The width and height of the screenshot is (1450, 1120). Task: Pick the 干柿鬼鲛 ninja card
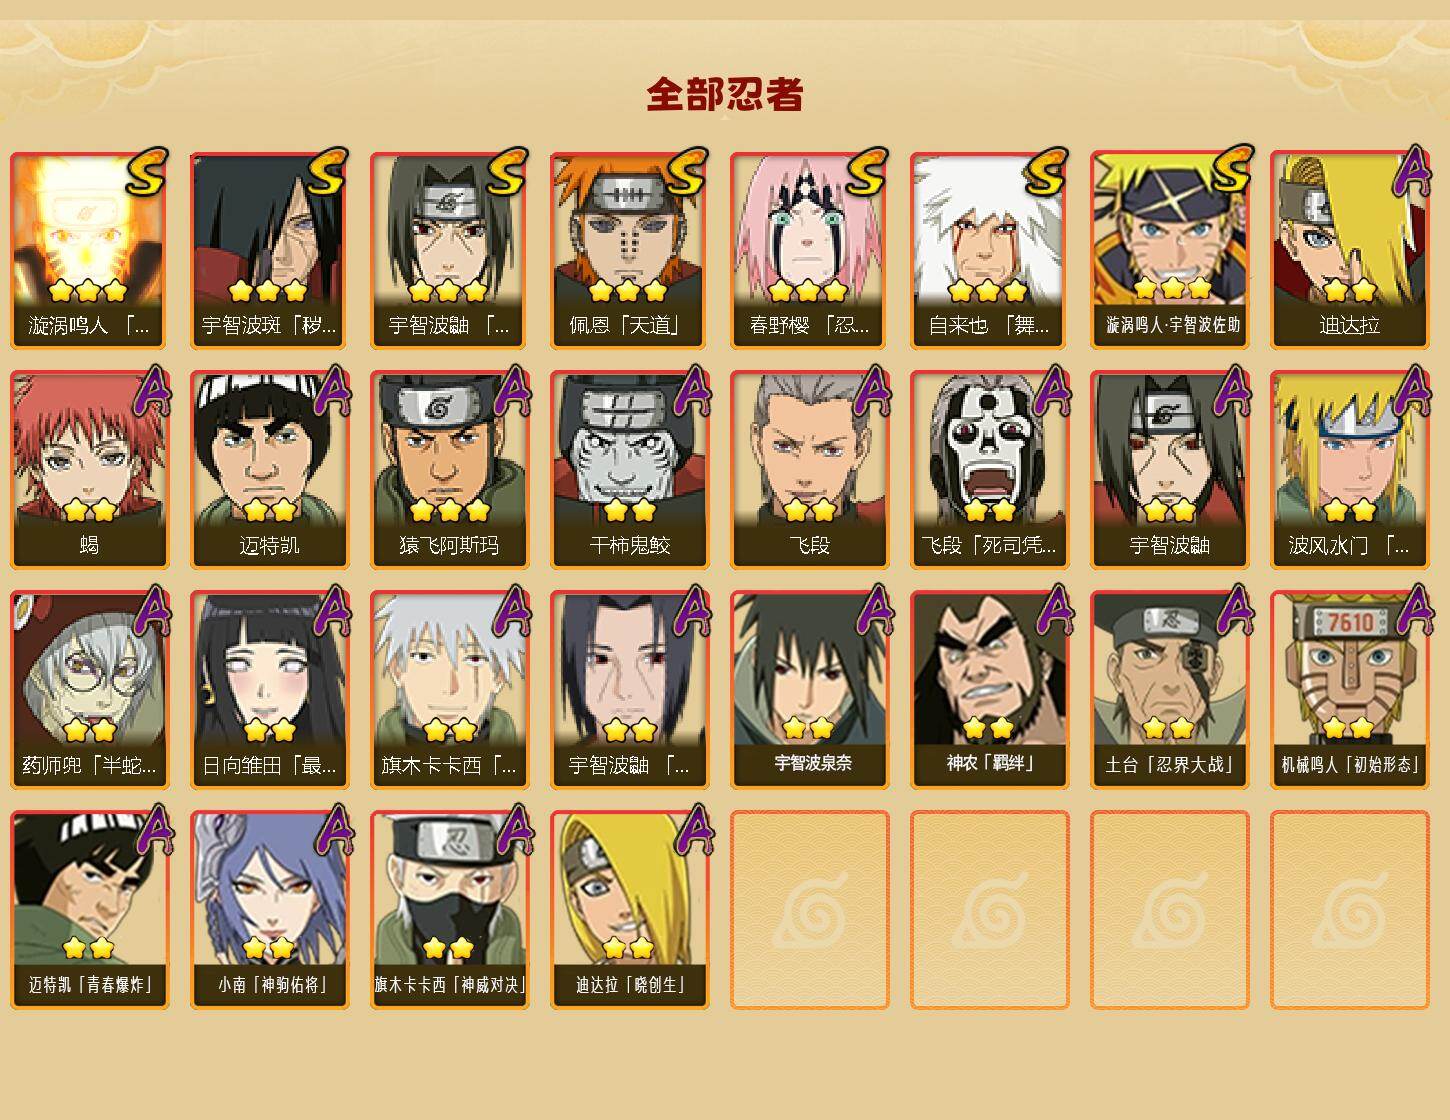629,470
